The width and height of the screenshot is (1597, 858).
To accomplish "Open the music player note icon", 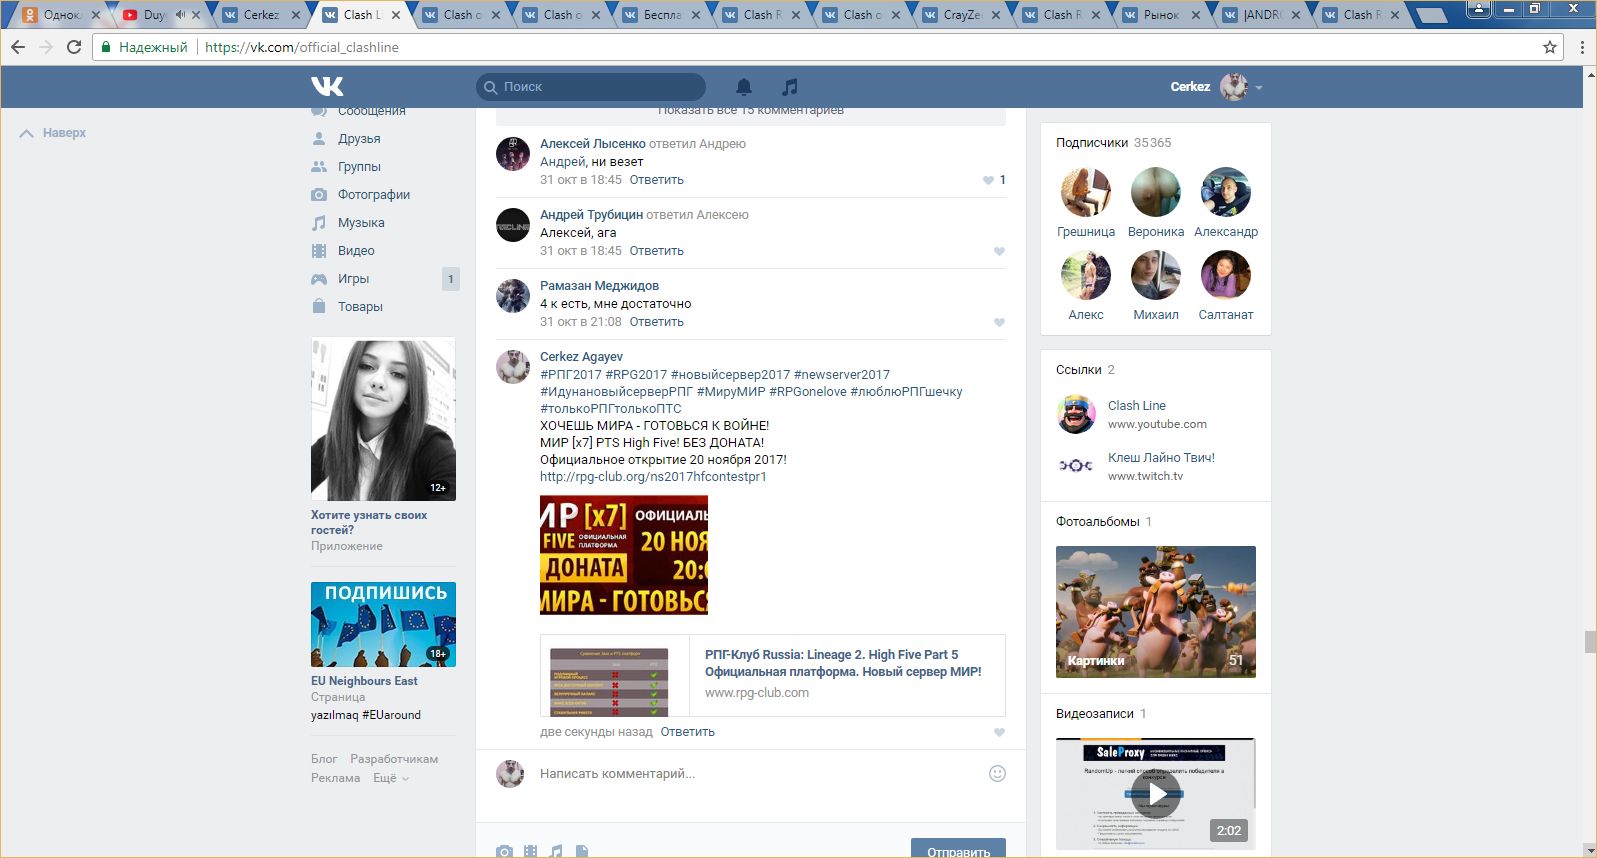I will (x=790, y=87).
